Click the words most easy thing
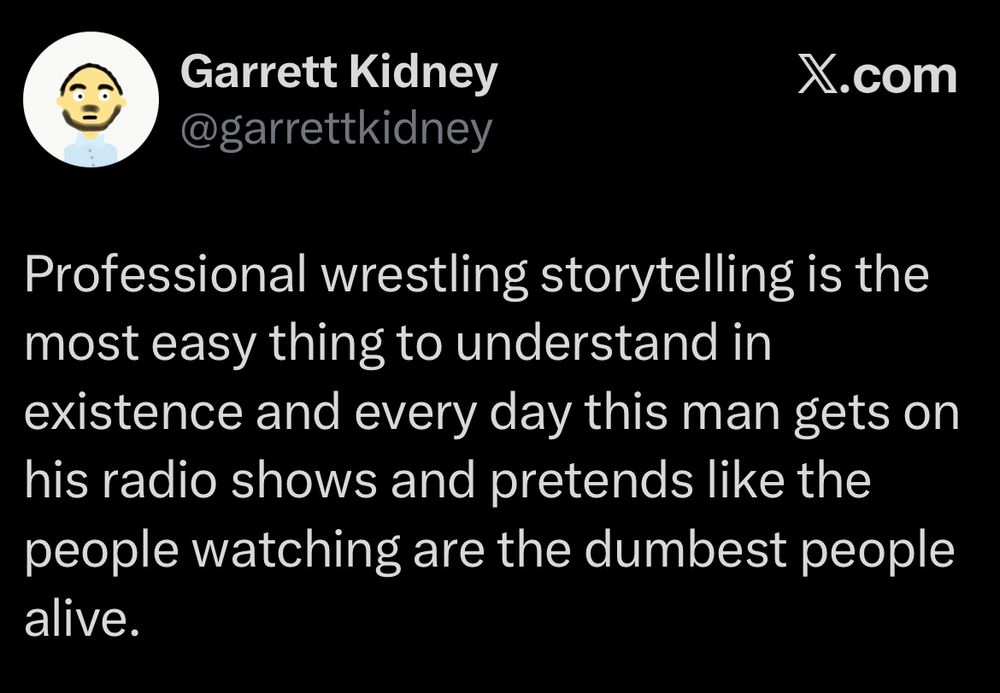The height and width of the screenshot is (693, 1000). [204, 346]
